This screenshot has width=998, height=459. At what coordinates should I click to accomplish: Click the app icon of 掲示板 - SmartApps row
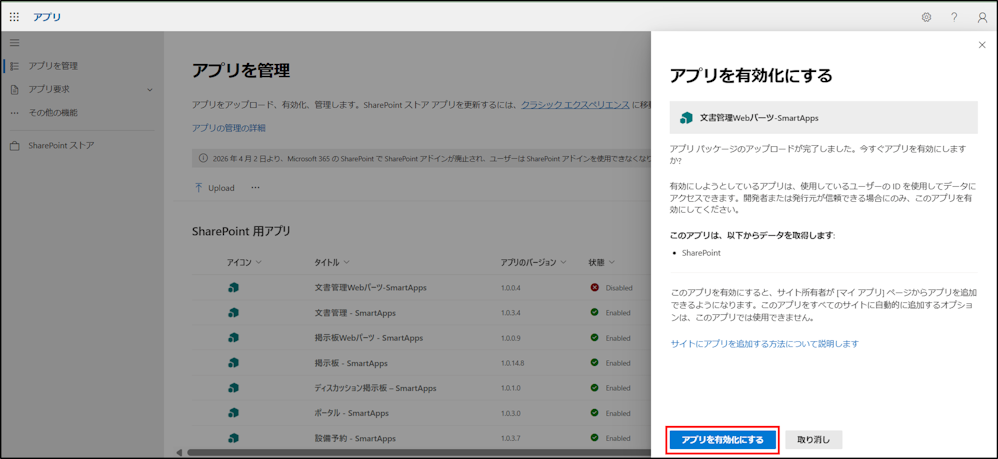click(x=233, y=363)
